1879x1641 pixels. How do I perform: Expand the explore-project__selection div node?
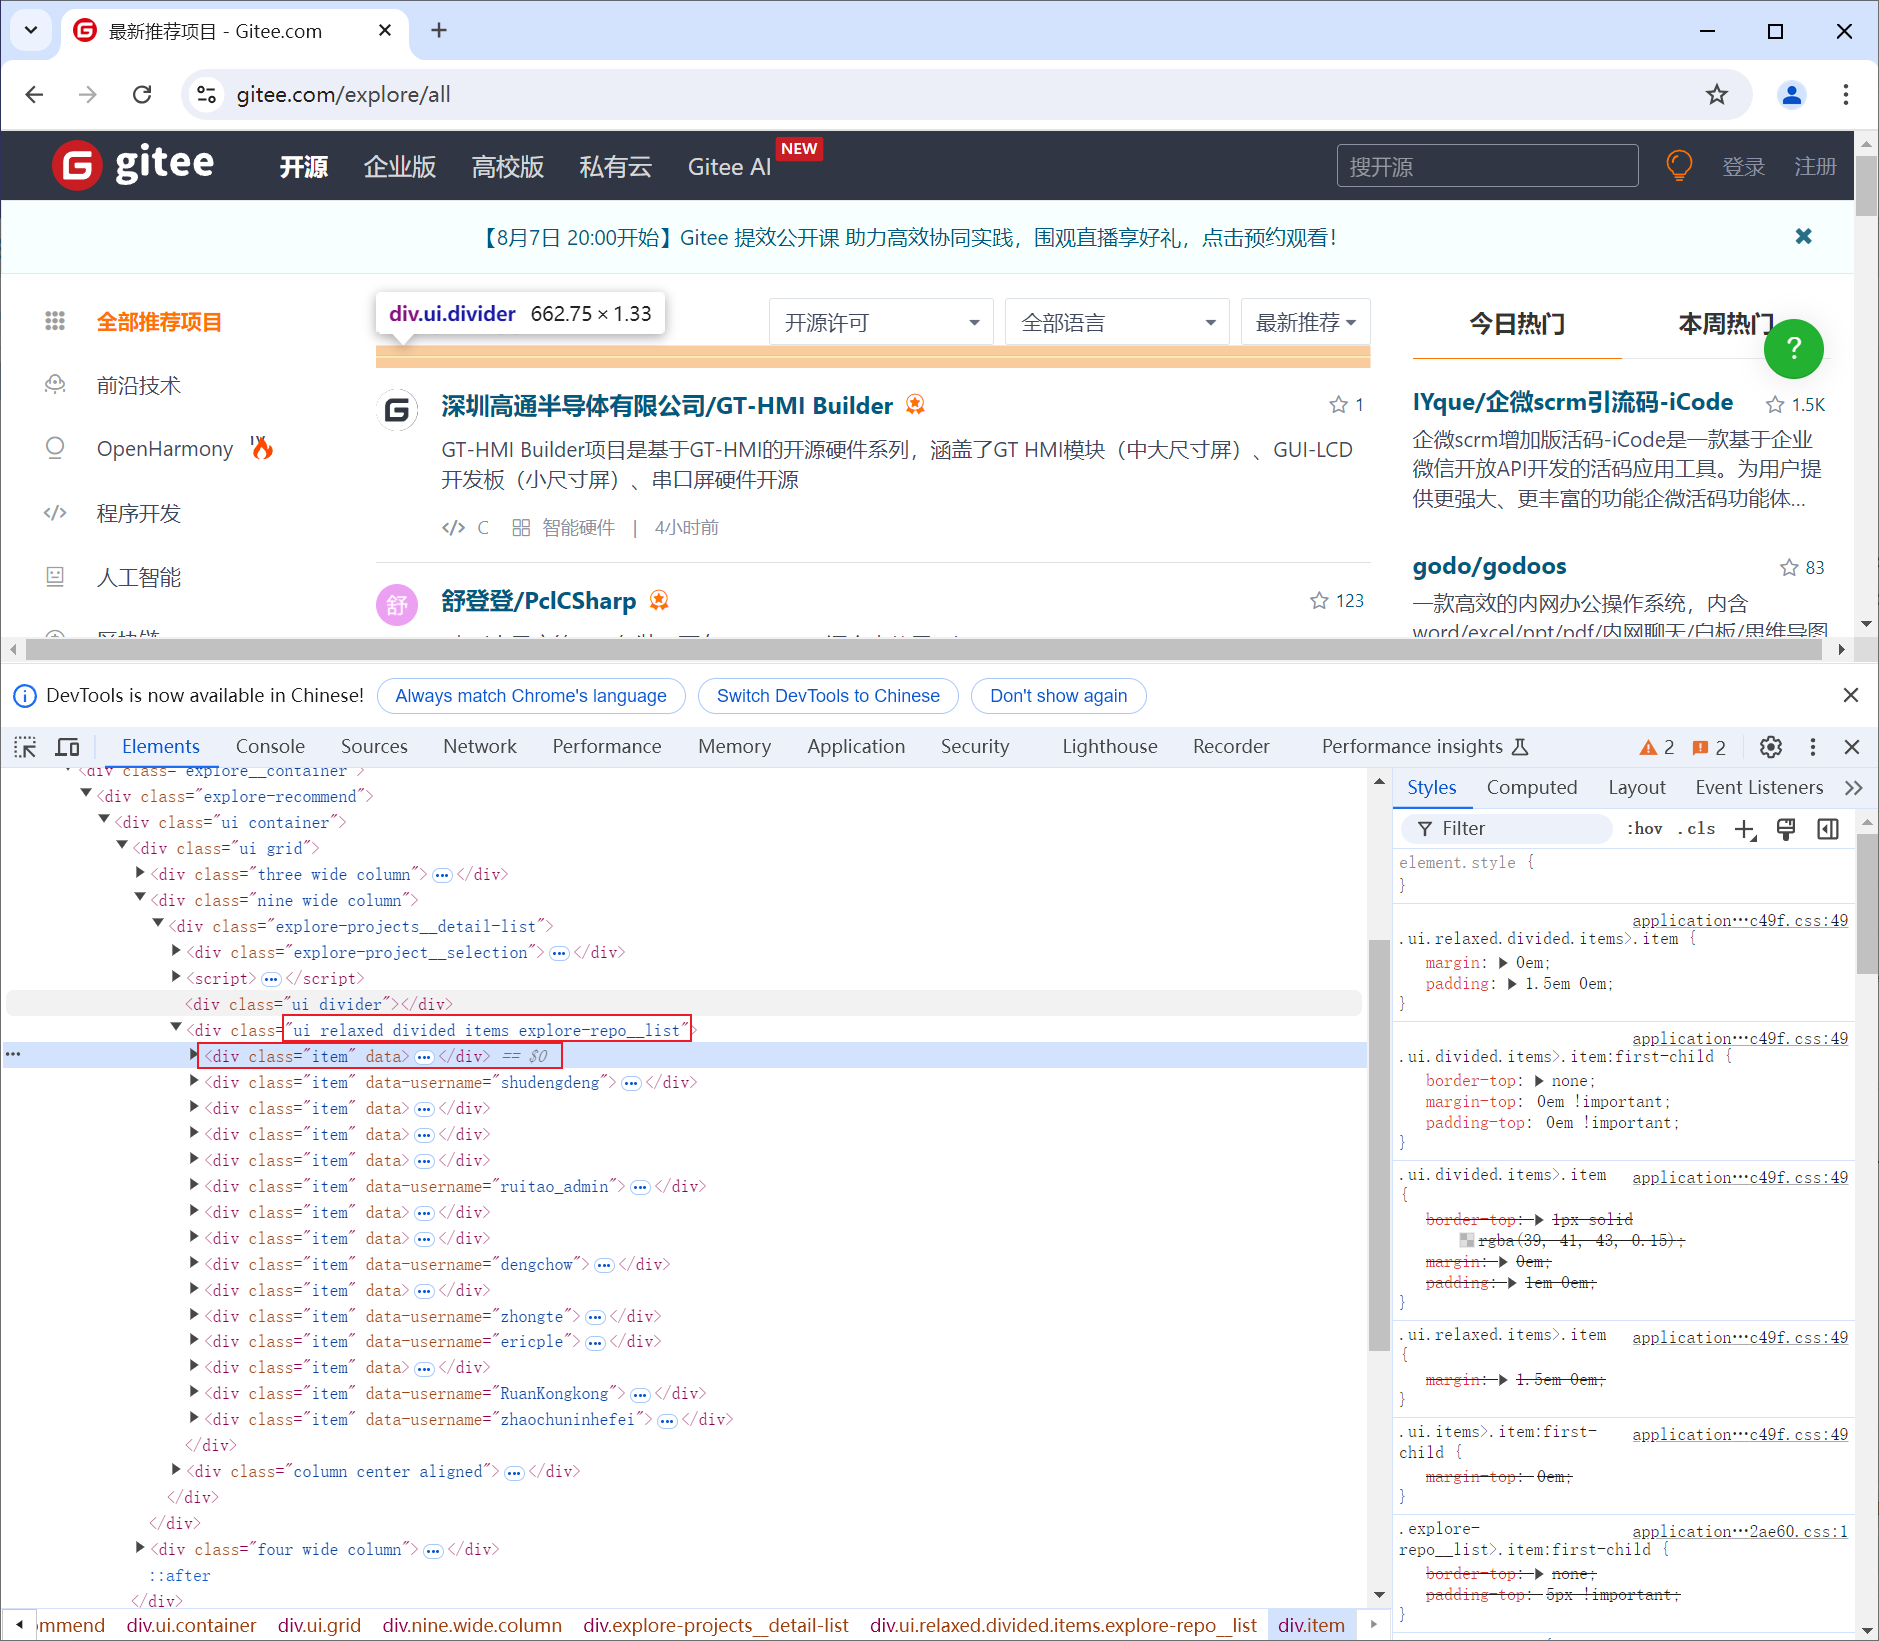point(177,952)
